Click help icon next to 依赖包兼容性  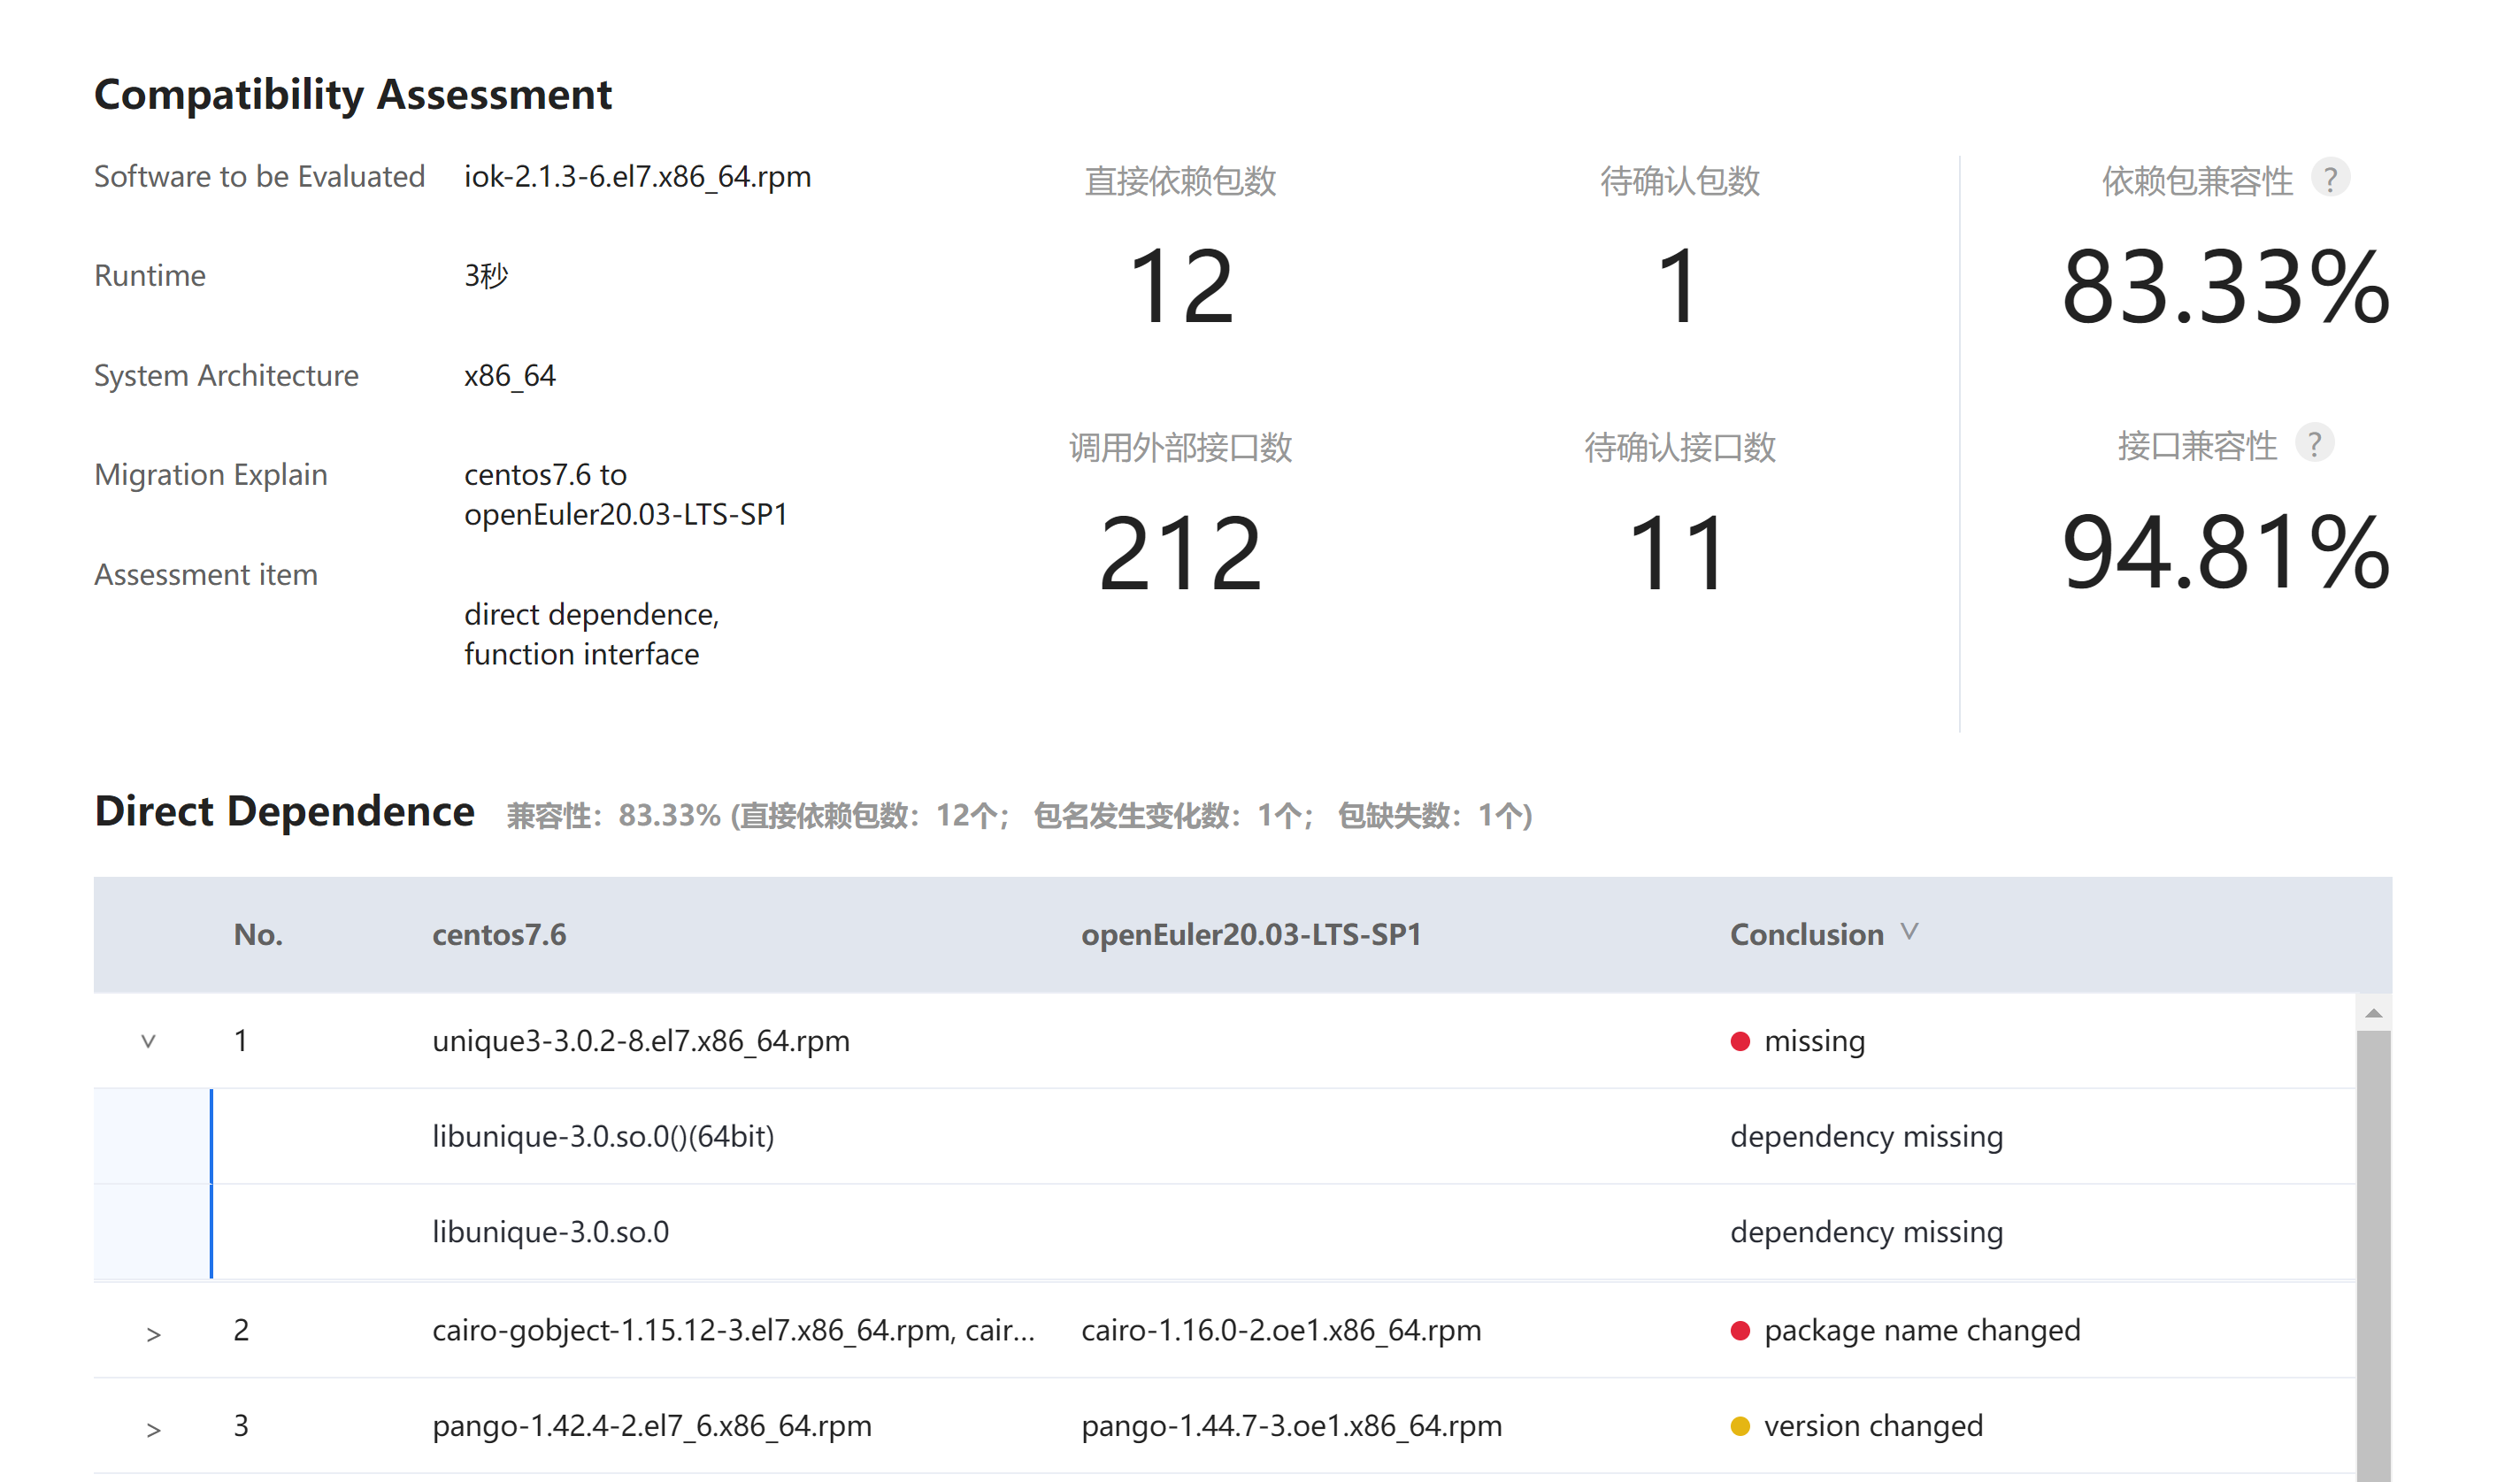[2329, 179]
